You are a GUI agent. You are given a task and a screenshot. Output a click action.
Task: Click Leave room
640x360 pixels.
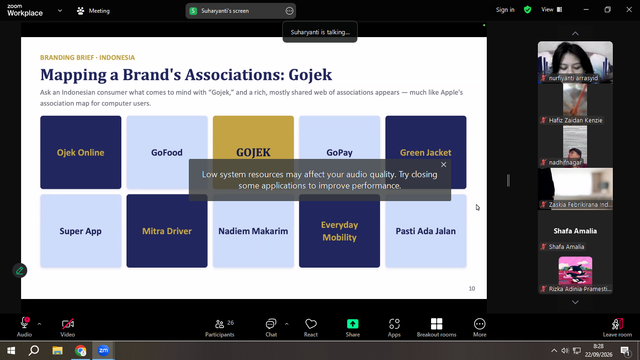click(x=617, y=328)
